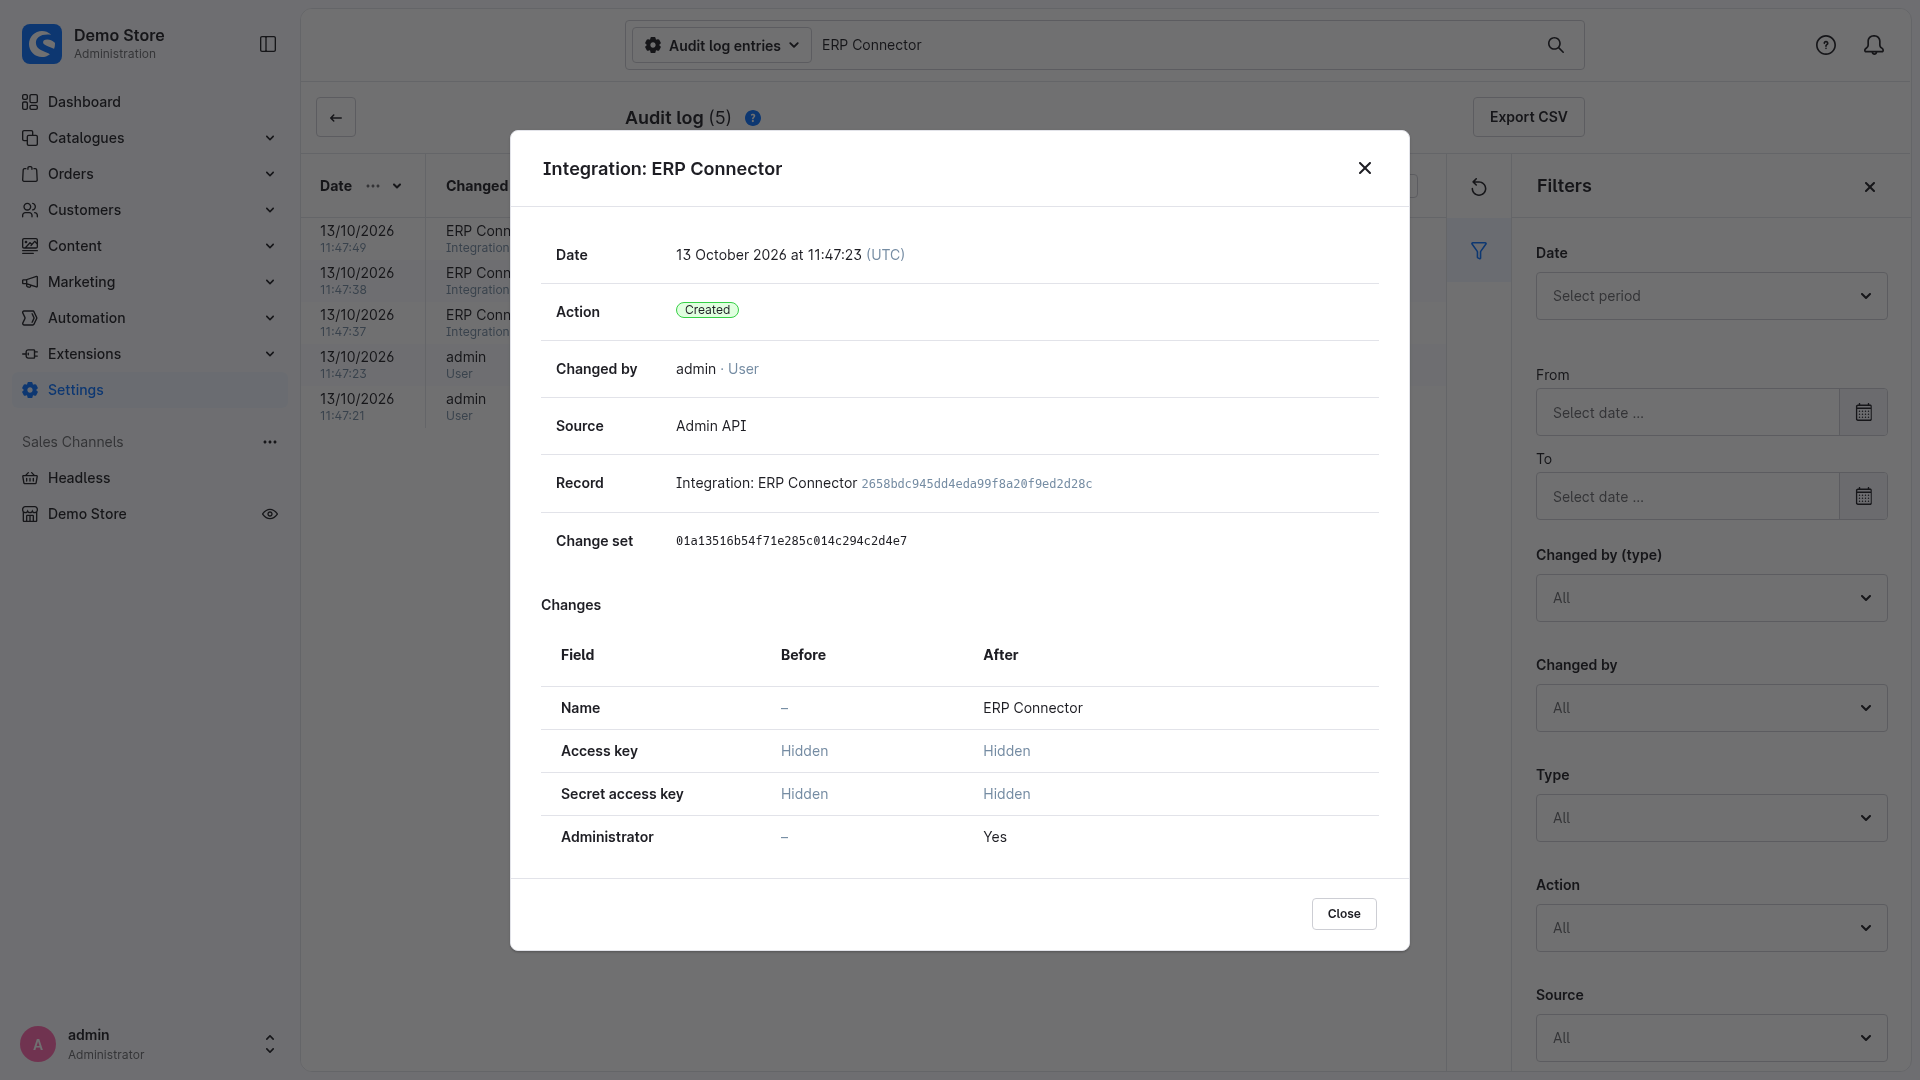Open the Sales Channels more options

(270, 442)
